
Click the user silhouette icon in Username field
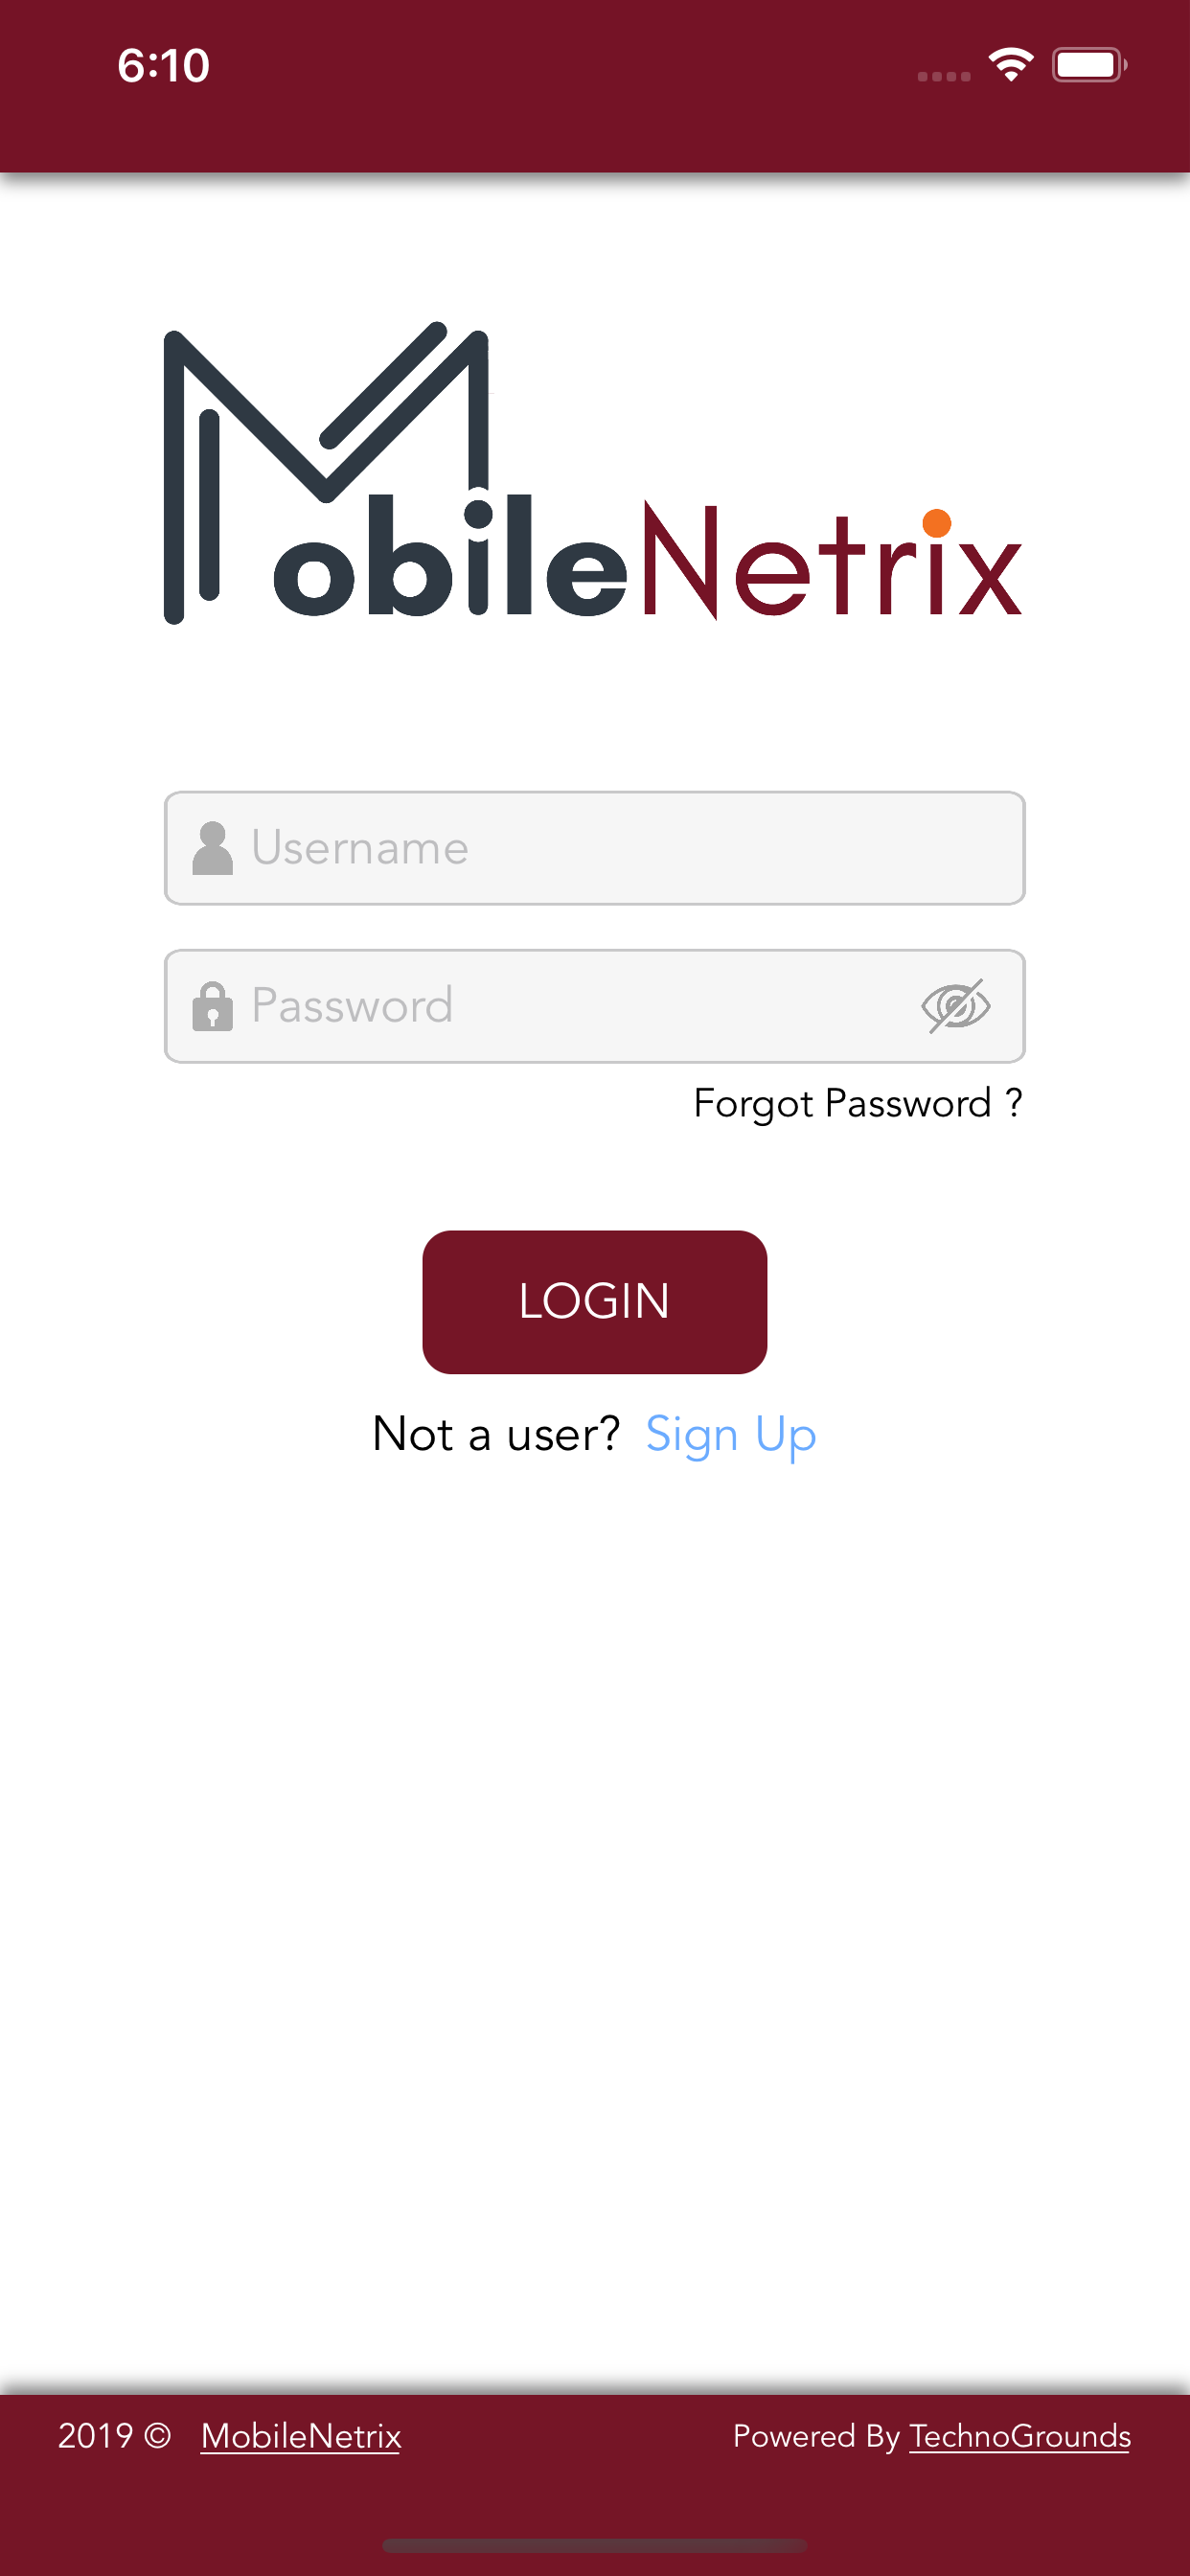coord(212,848)
